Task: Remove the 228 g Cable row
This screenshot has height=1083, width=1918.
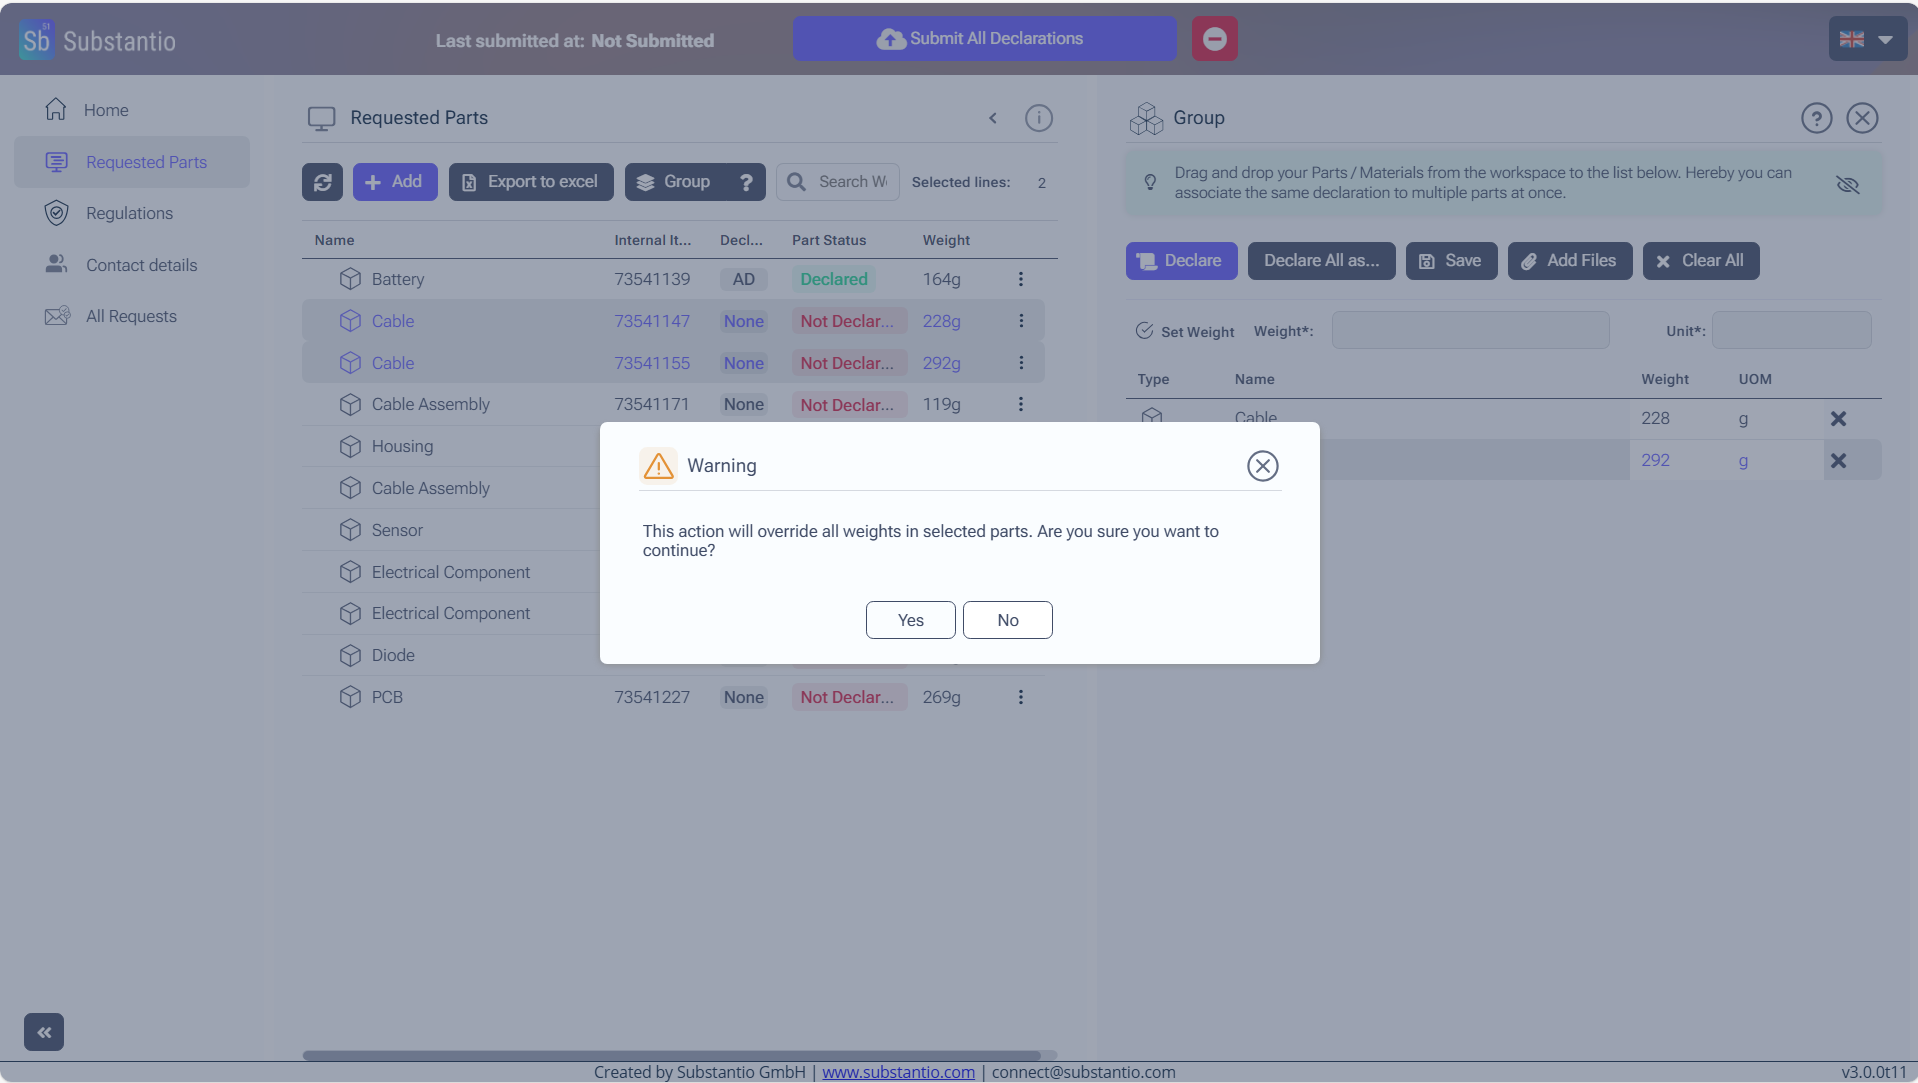Action: point(1837,419)
